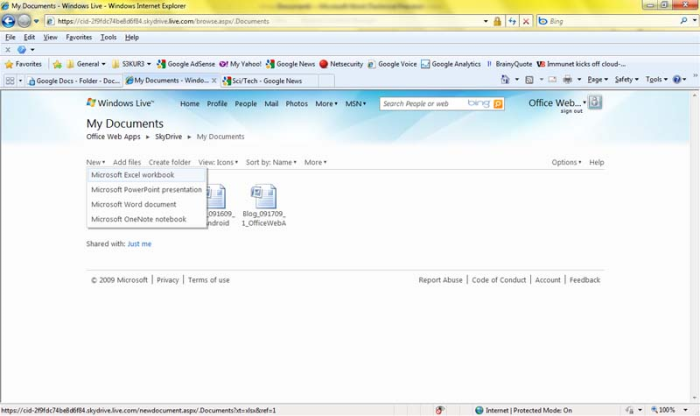Go back with the browser Back arrow
The image size is (700, 416).
click(8, 21)
